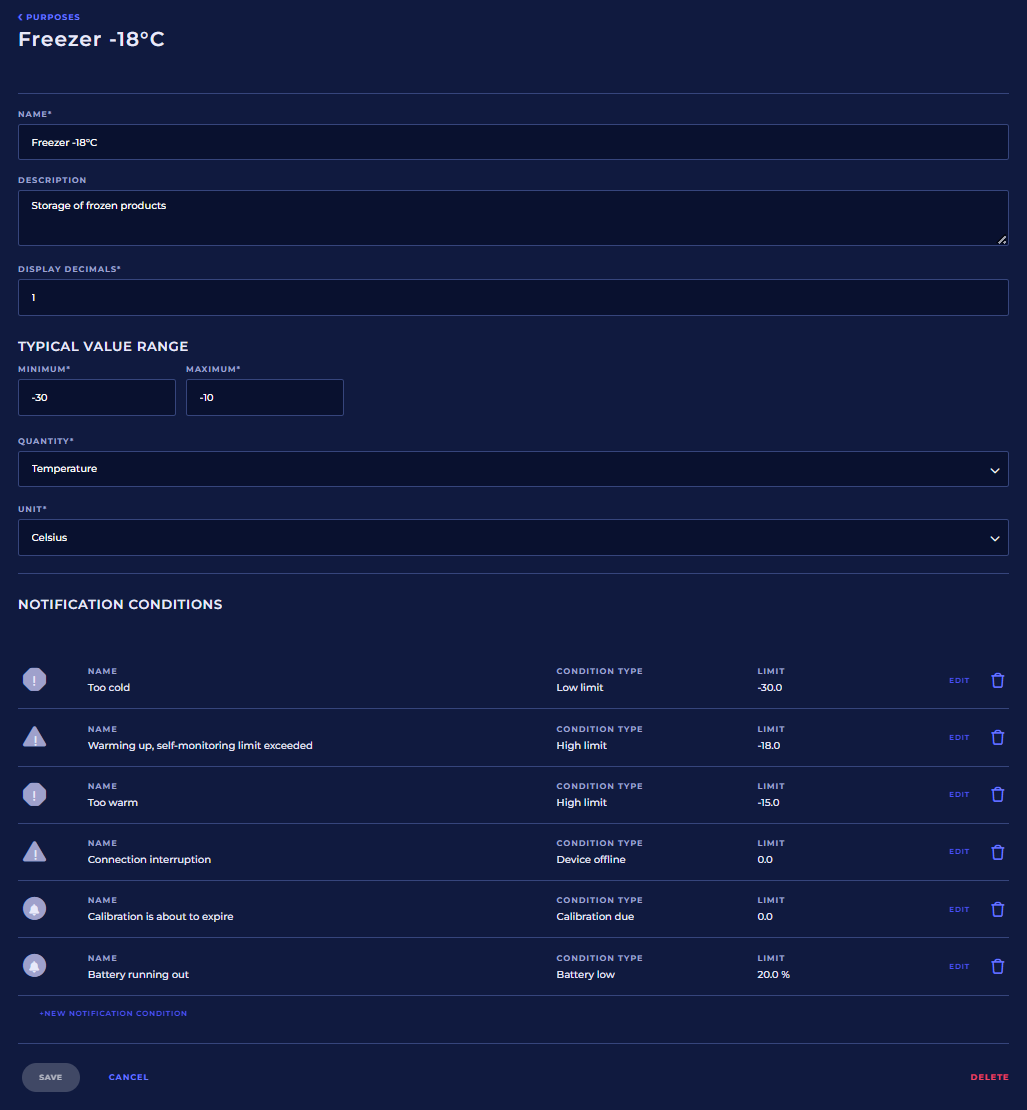Cancel editing the purpose

coord(128,1077)
